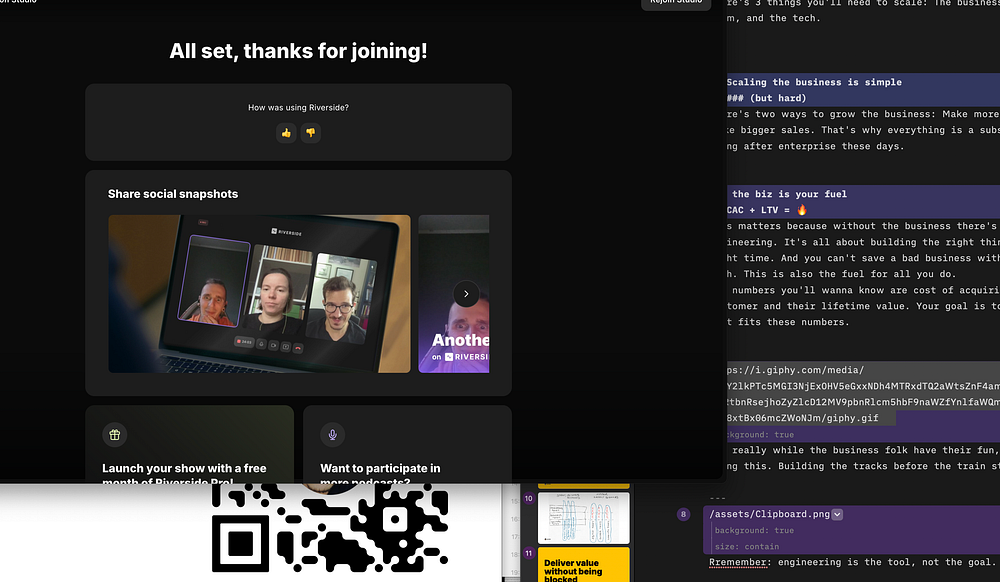
Task: Open the purple 'Another' social snapshot
Action: pos(454,294)
